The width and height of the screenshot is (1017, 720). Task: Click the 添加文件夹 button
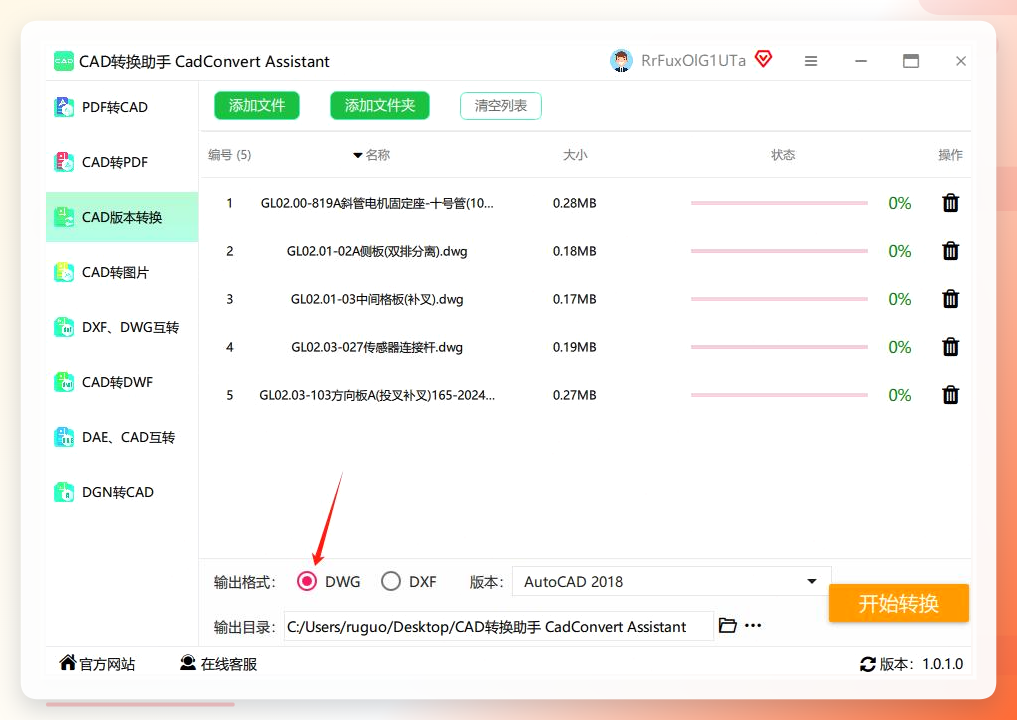point(379,106)
